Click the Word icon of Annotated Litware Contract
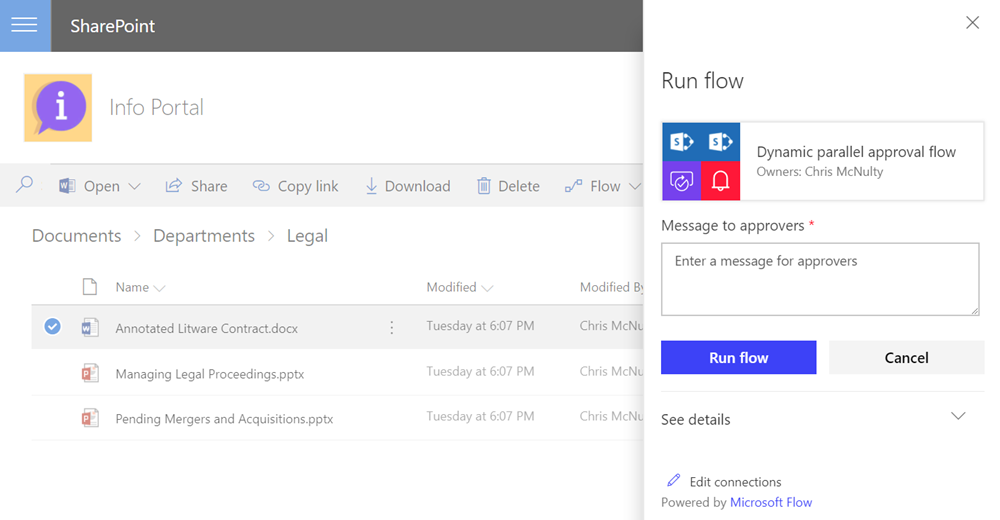The height and width of the screenshot is (520, 1000). point(90,327)
